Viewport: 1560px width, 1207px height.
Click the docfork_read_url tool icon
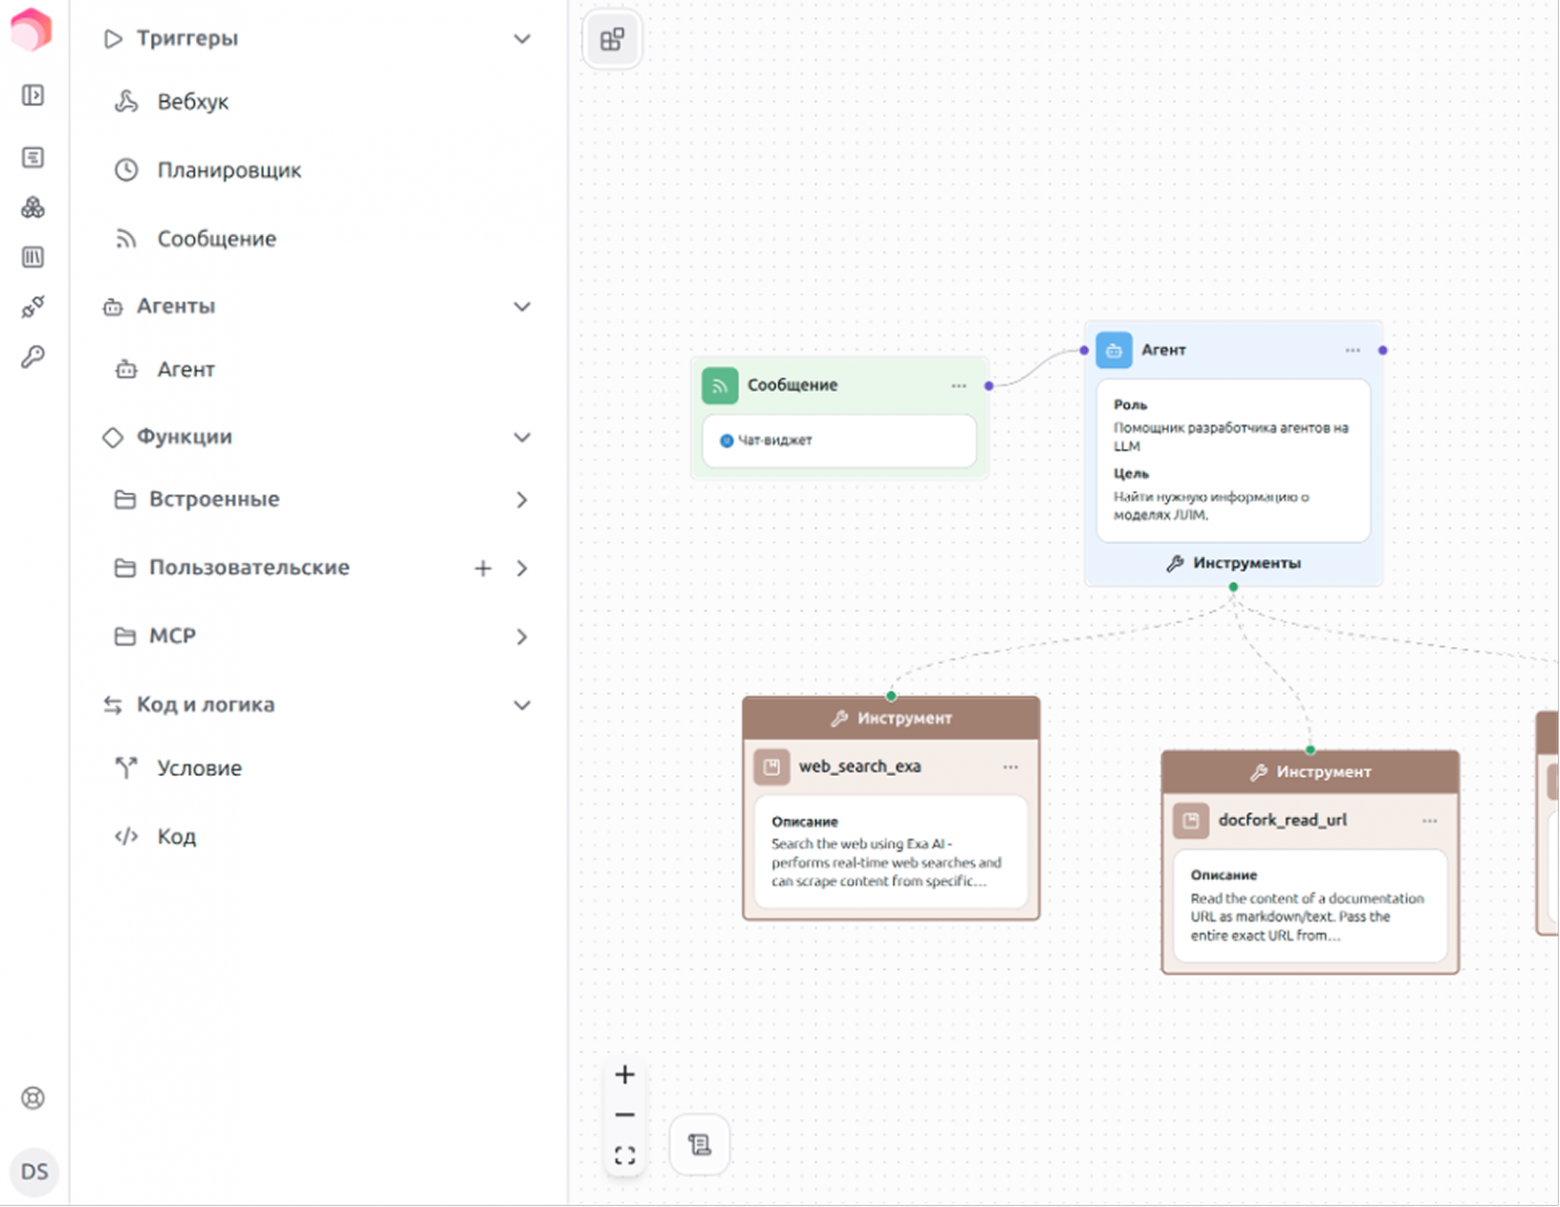coord(1191,821)
